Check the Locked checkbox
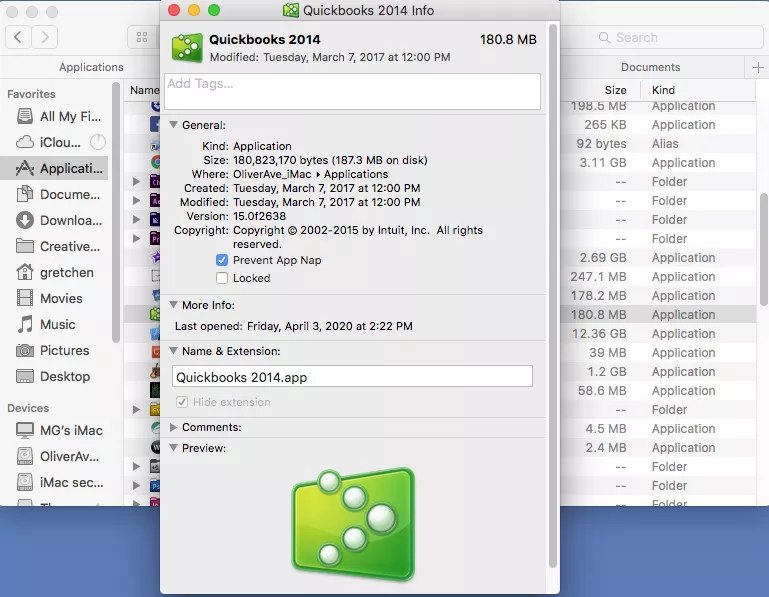The image size is (769, 597). [222, 278]
